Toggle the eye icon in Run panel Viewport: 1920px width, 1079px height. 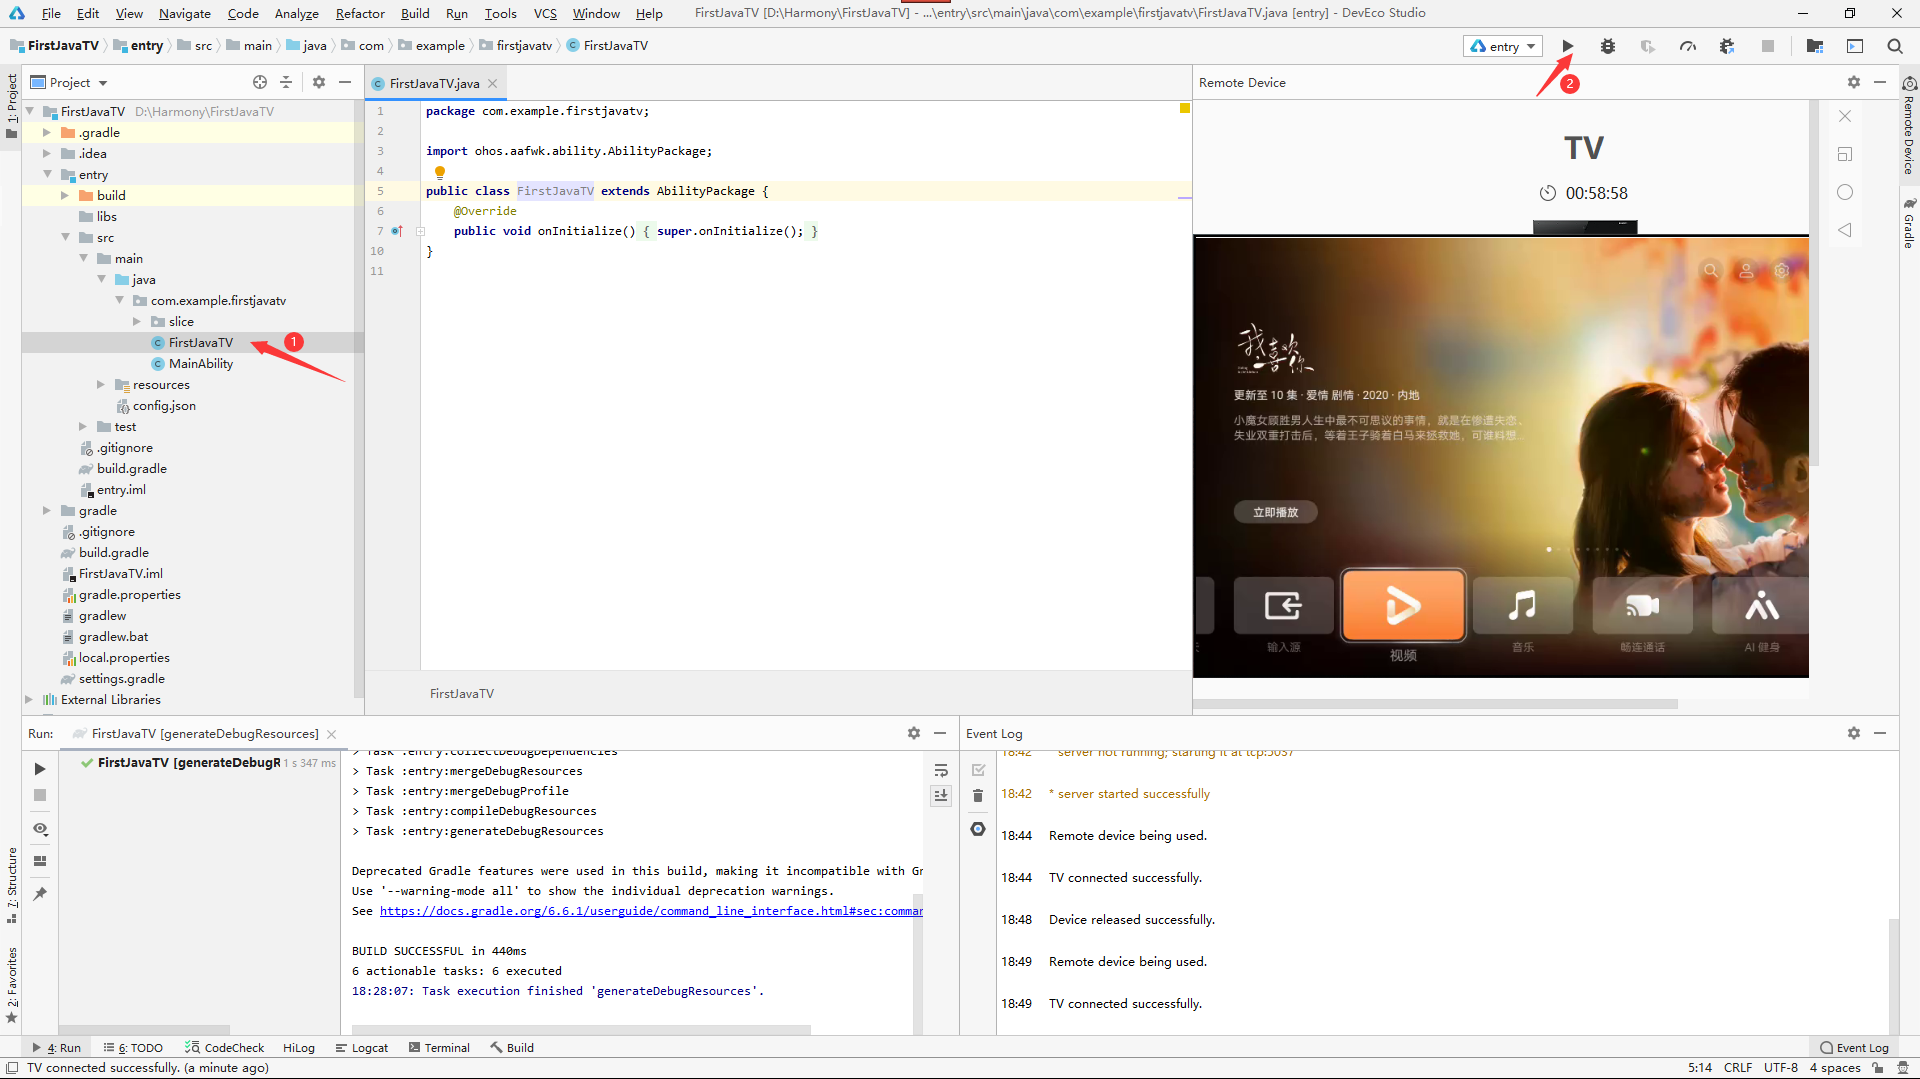click(40, 829)
